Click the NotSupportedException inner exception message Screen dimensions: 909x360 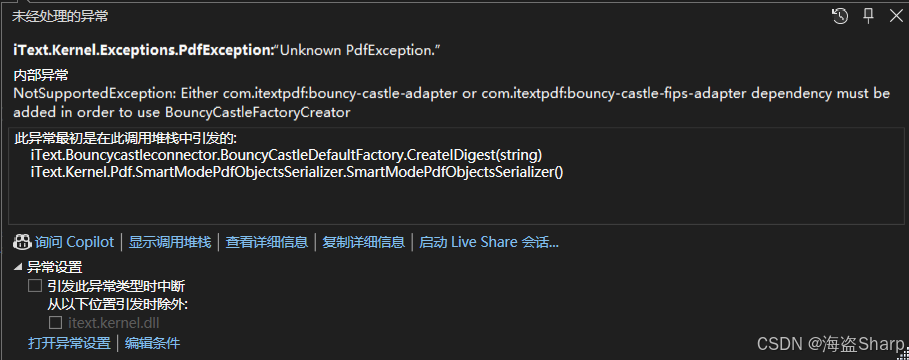pos(452,103)
